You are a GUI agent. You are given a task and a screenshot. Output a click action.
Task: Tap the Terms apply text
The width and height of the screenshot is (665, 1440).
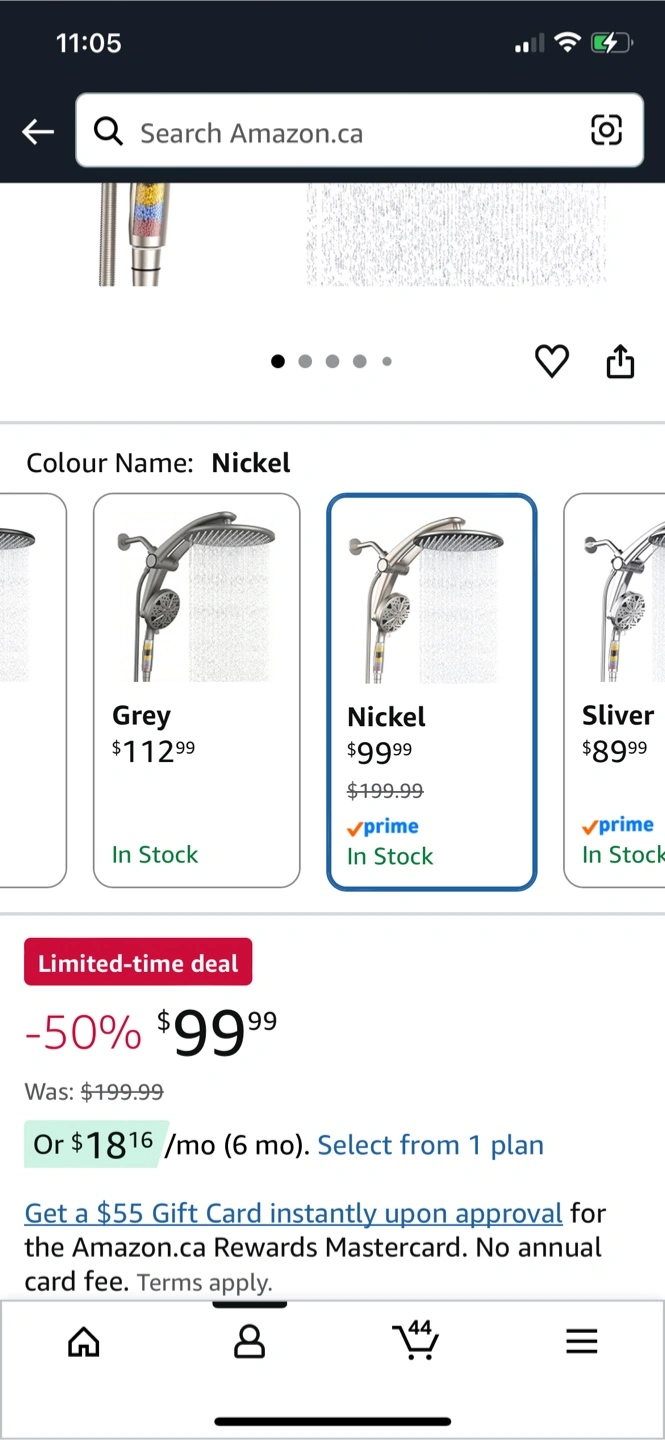pyautogui.click(x=204, y=1283)
